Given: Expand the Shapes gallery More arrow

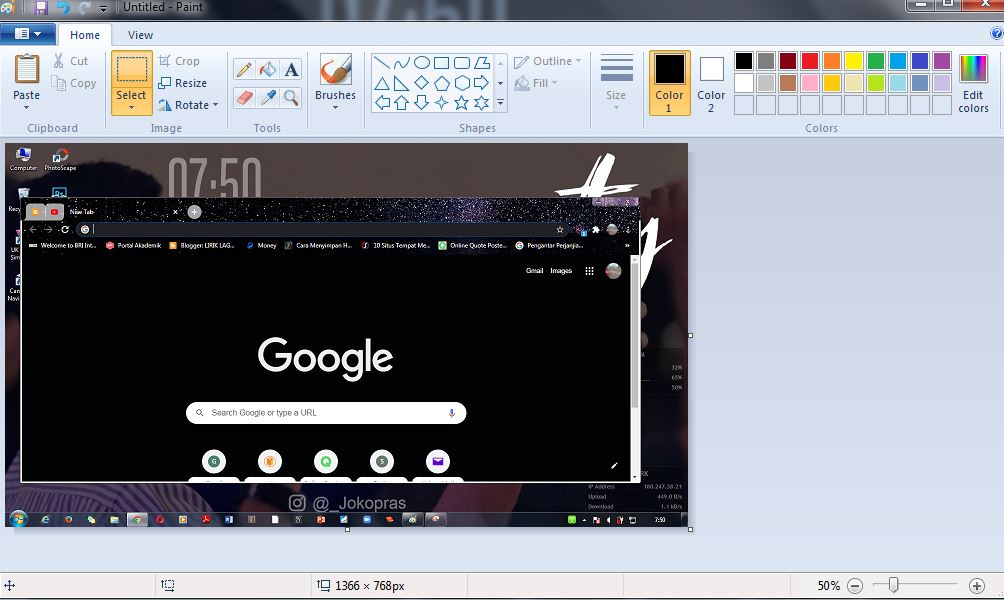Looking at the screenshot, I should [x=500, y=102].
